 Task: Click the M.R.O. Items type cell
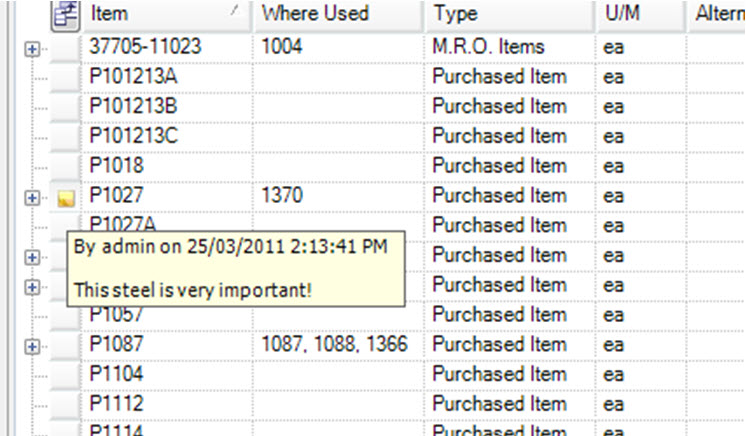[x=488, y=46]
